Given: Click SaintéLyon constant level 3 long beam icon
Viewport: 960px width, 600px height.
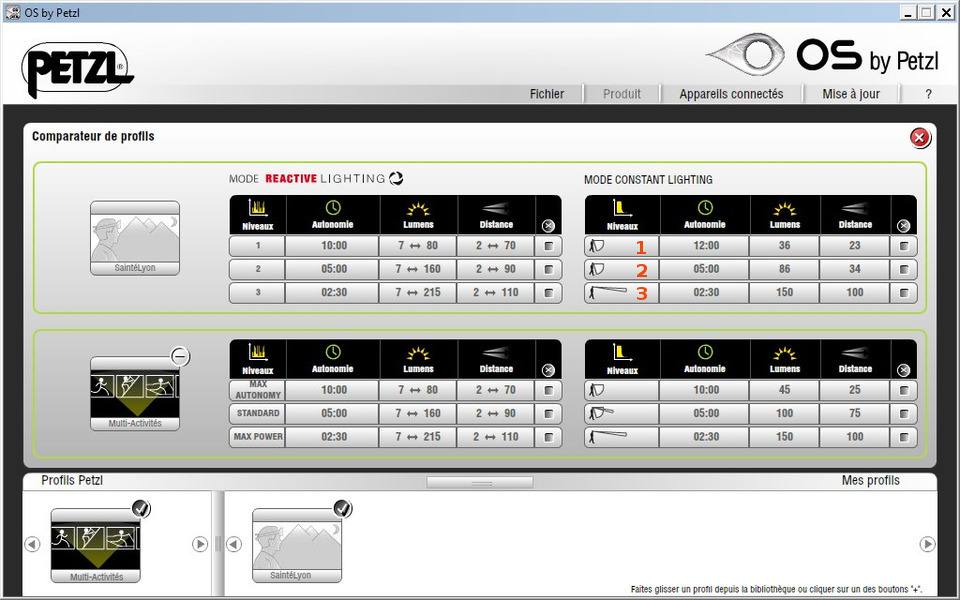Looking at the screenshot, I should coord(608,293).
